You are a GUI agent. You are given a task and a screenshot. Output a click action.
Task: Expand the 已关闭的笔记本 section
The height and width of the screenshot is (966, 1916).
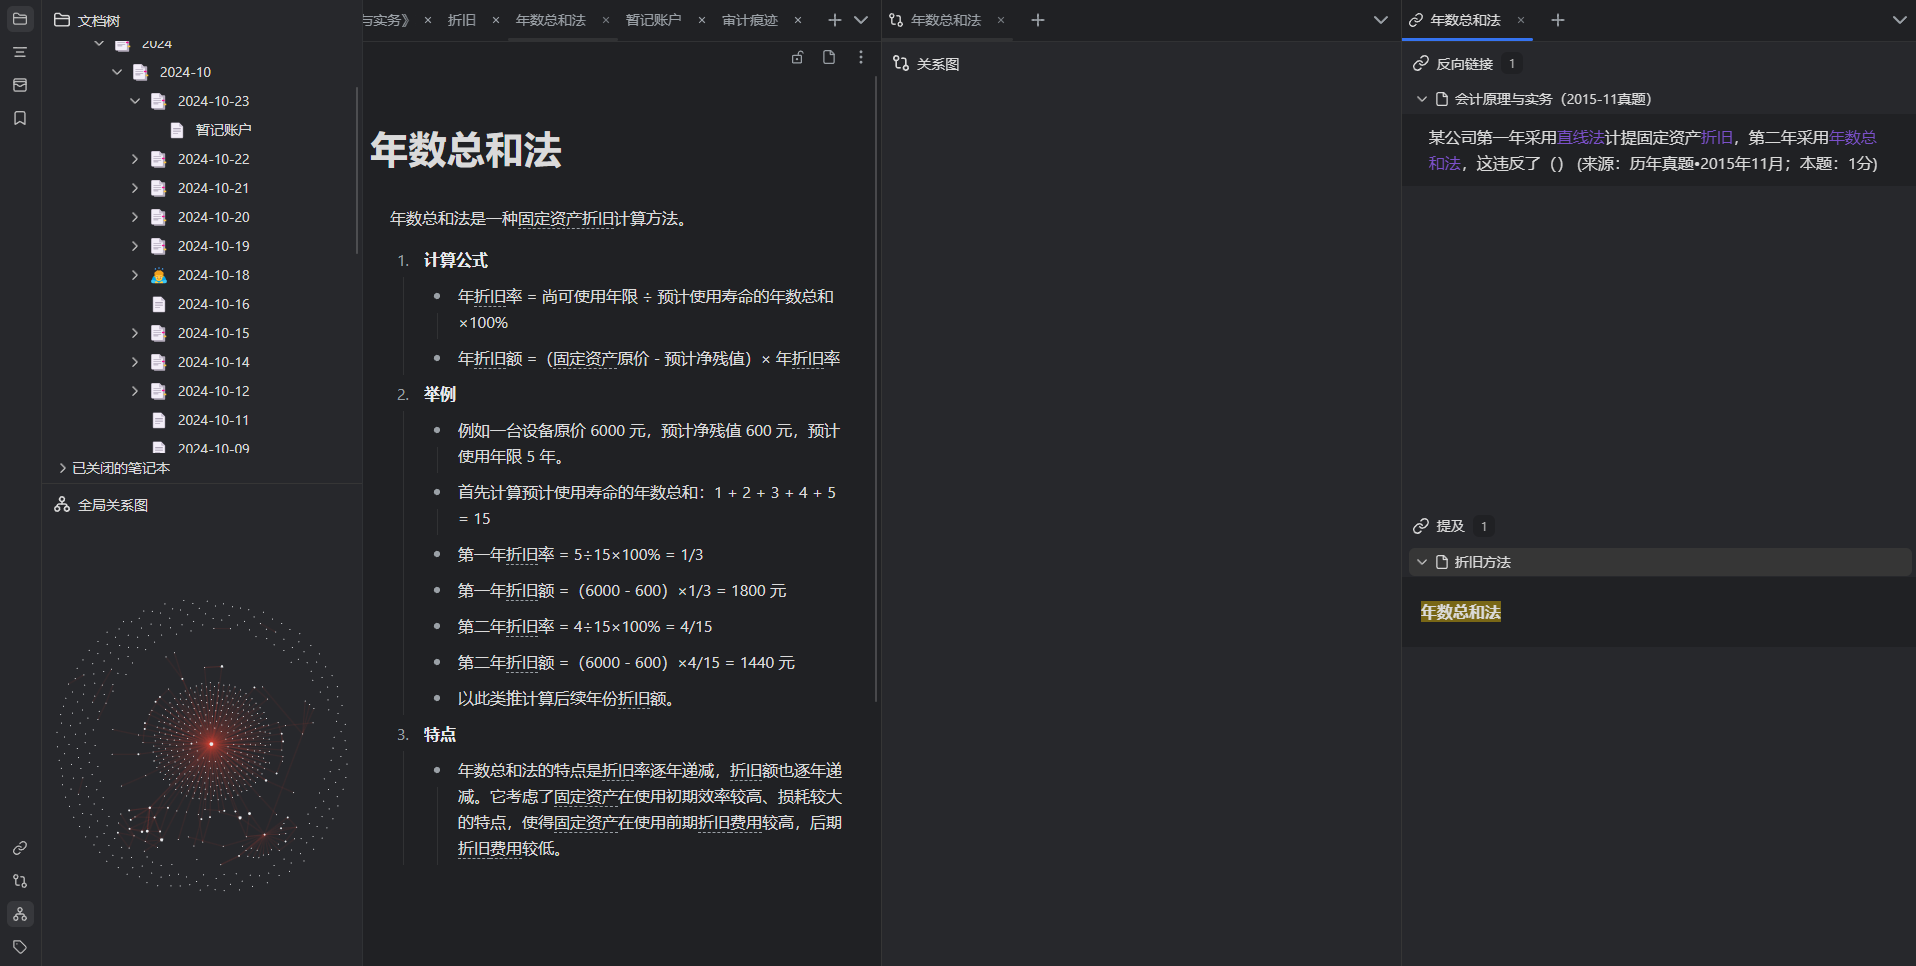[63, 468]
